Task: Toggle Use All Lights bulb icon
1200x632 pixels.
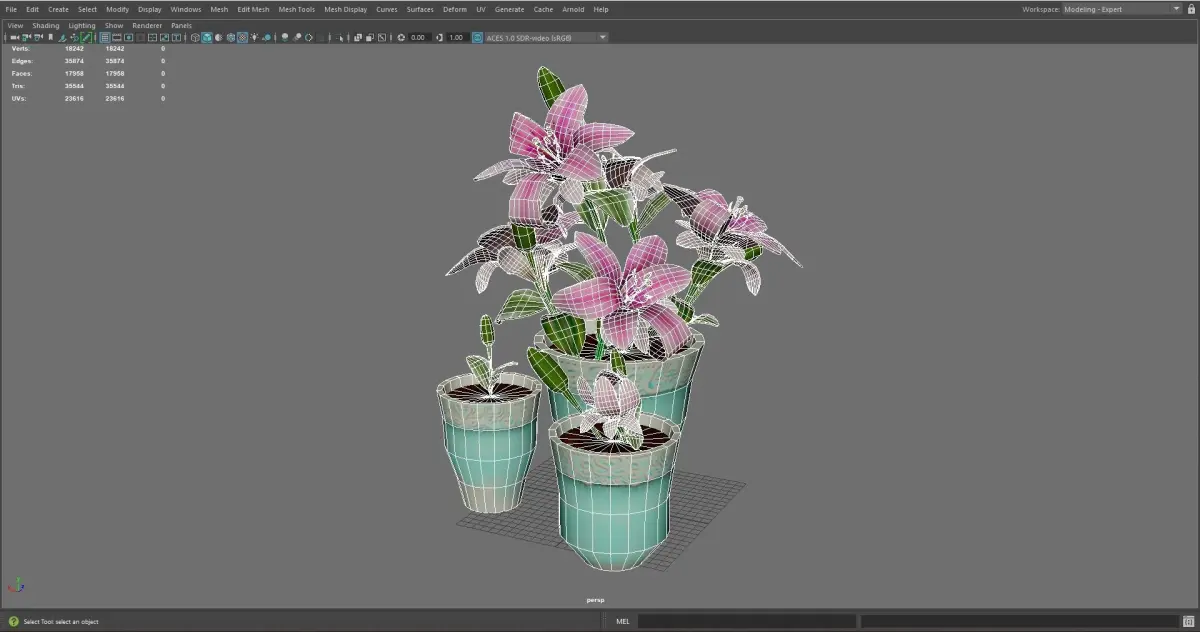Action: point(254,37)
